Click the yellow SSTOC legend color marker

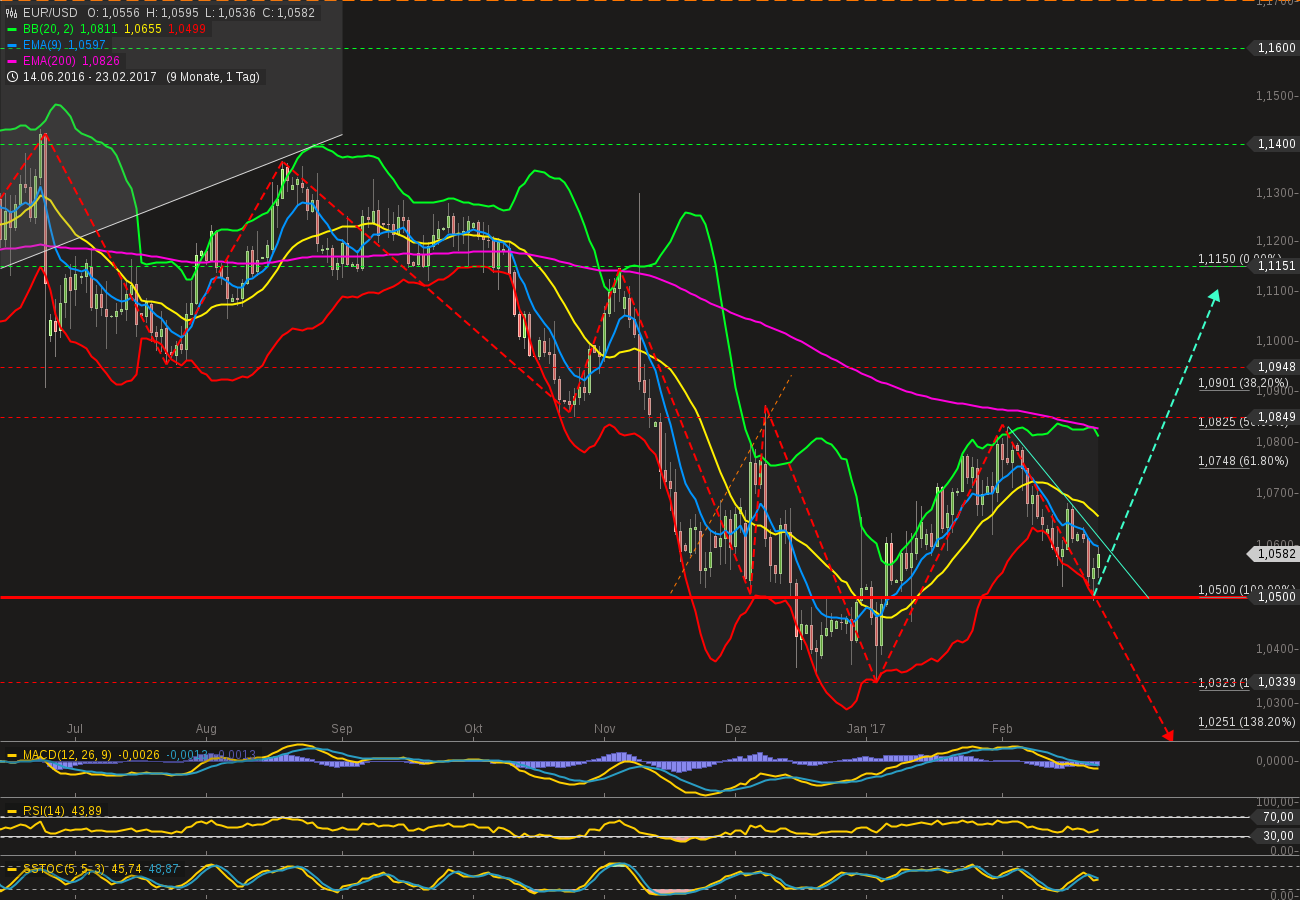(12, 870)
